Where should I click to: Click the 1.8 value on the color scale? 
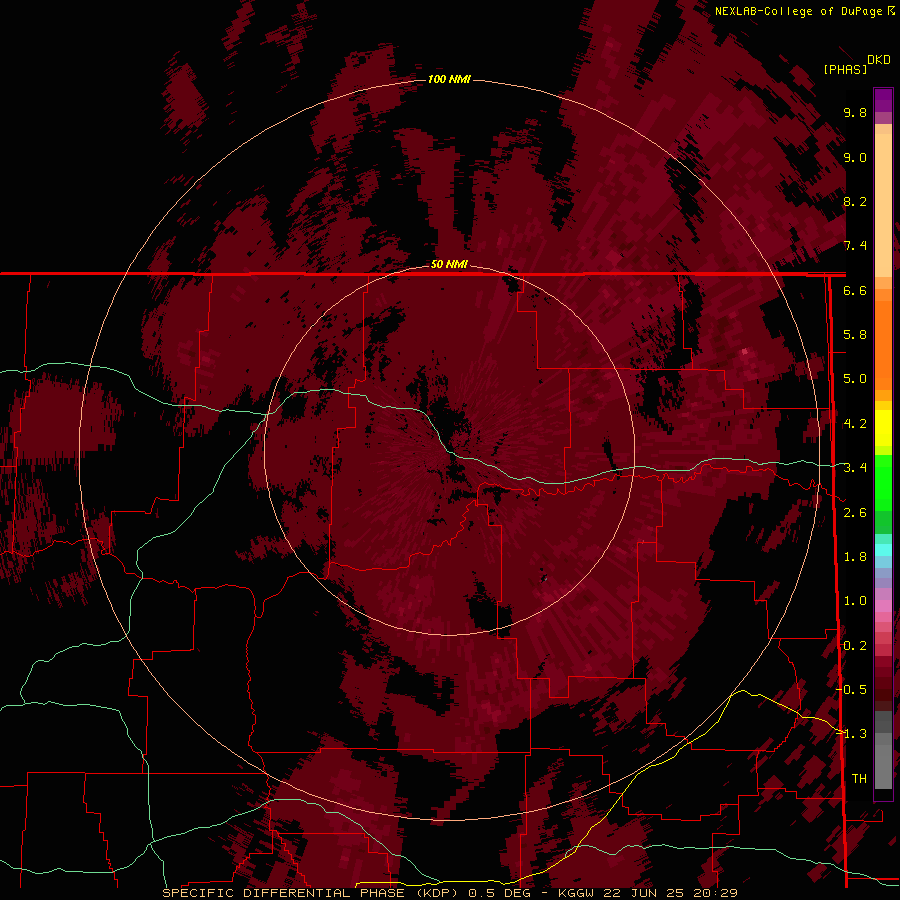[x=855, y=557]
